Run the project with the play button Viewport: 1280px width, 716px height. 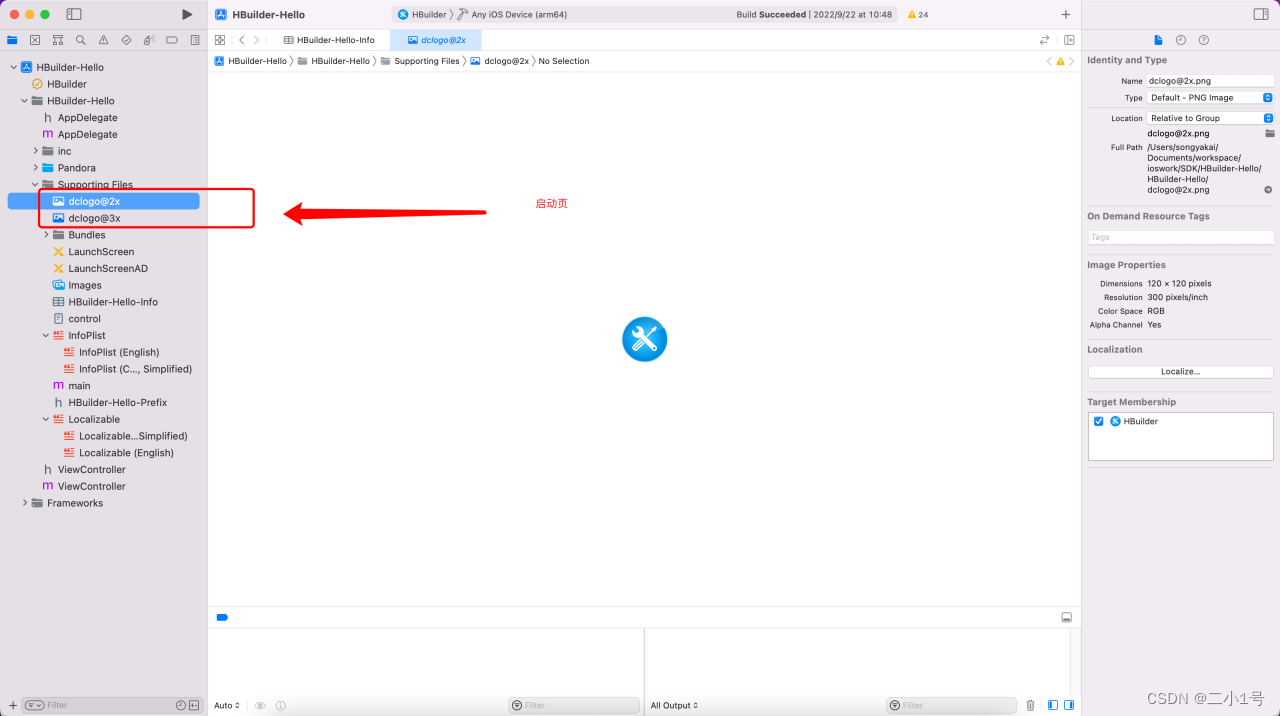coord(187,14)
